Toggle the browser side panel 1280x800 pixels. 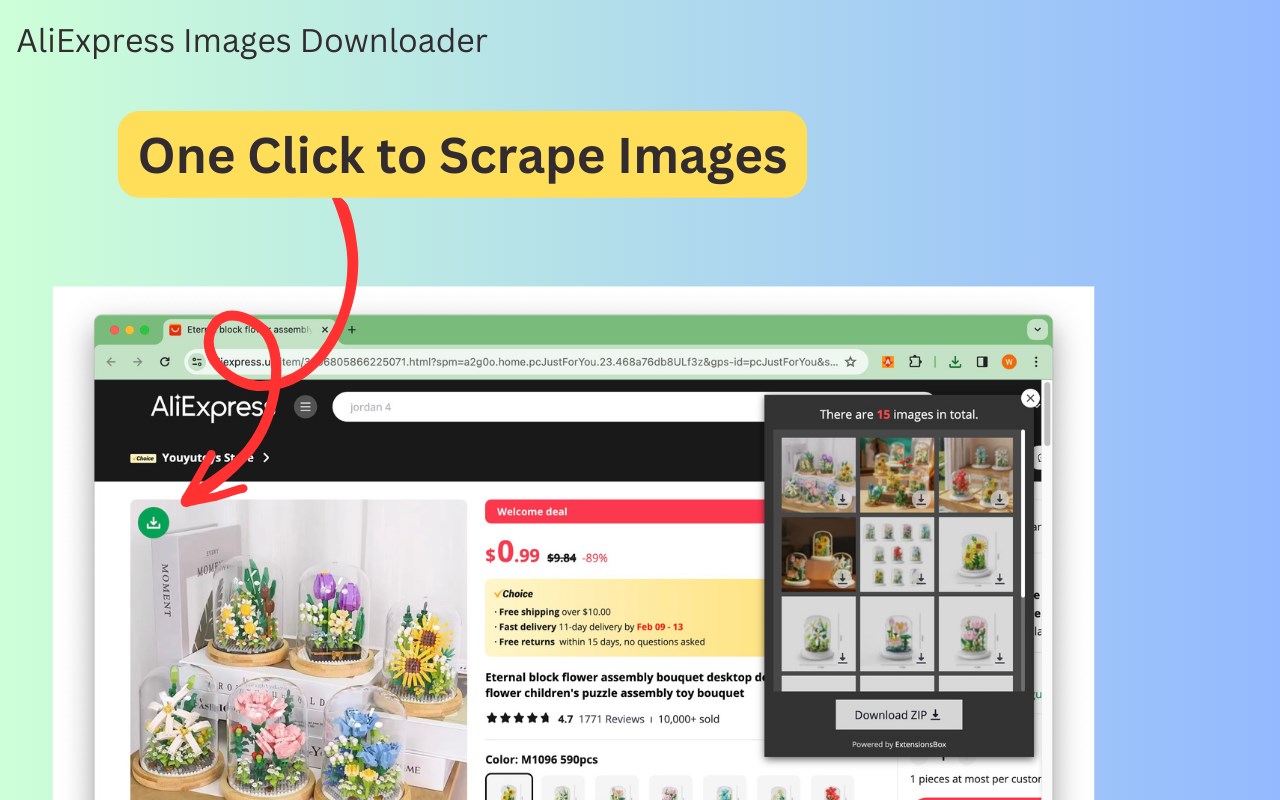click(982, 361)
